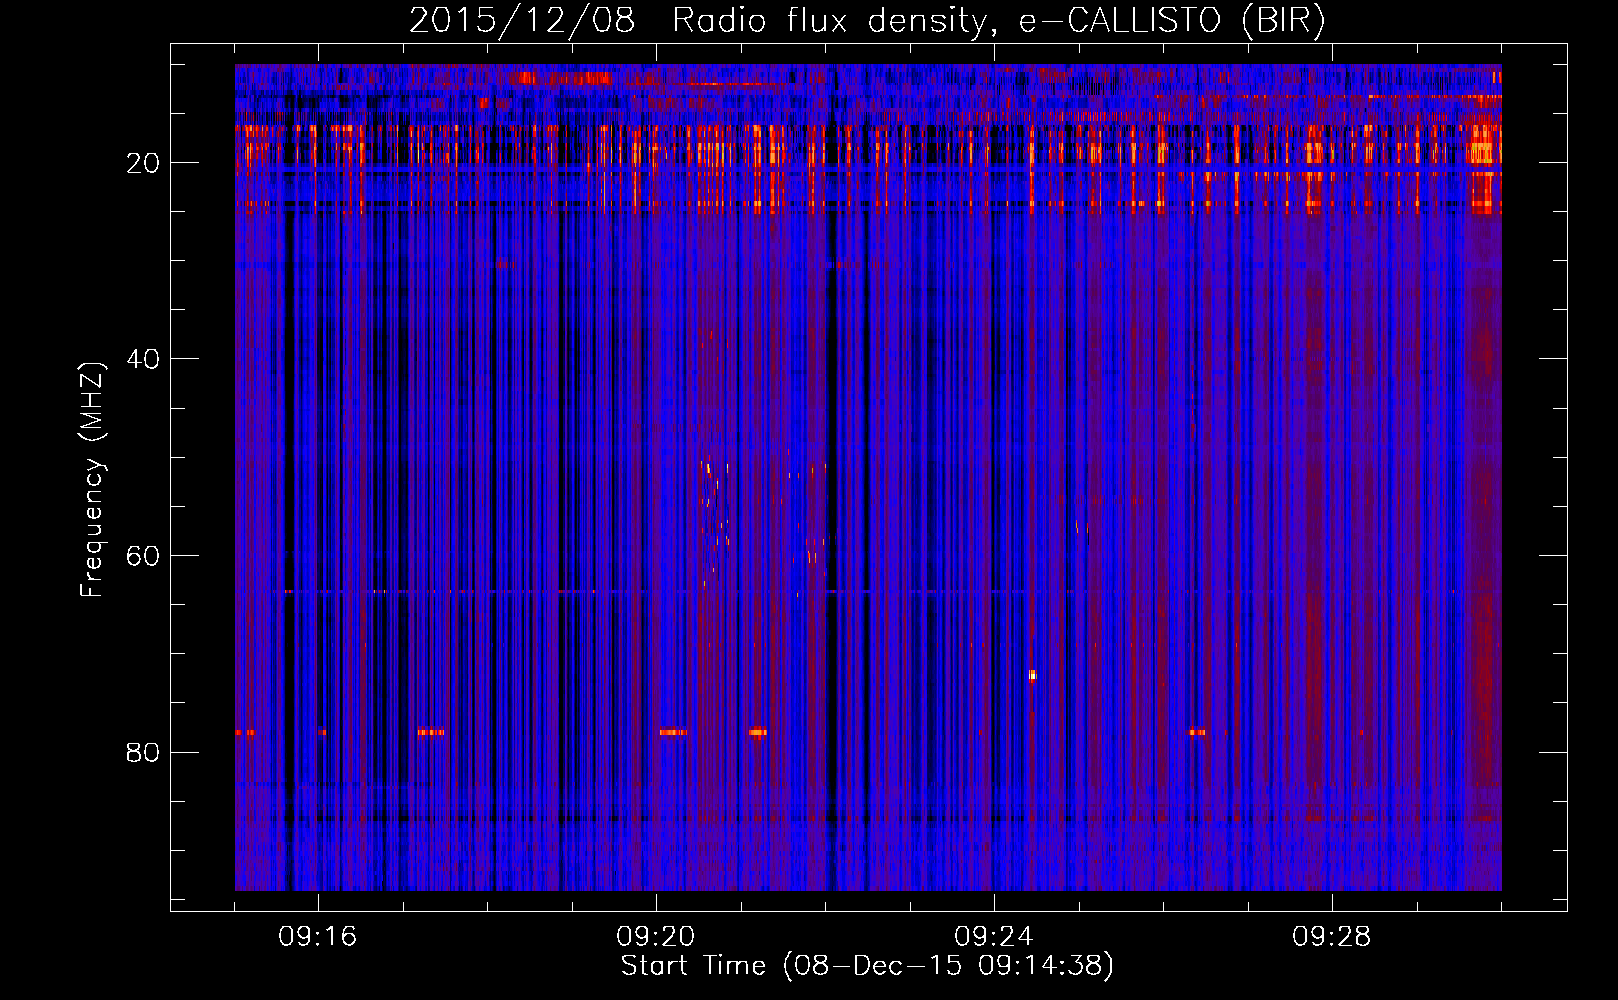1618x1000 pixels.
Task: Click the plot title "Radio flux density, e-CALLISTO (BIR)"
Action: click(998, 20)
